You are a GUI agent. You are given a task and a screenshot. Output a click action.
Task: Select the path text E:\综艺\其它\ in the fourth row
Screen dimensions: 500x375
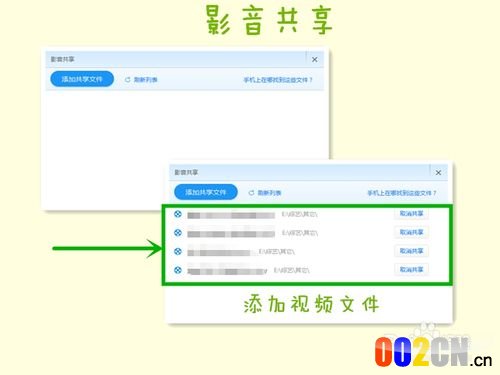292,270
